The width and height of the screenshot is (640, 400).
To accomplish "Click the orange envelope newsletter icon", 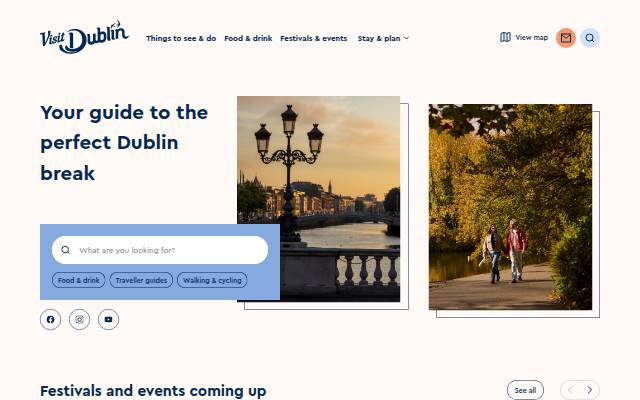I will coord(566,38).
